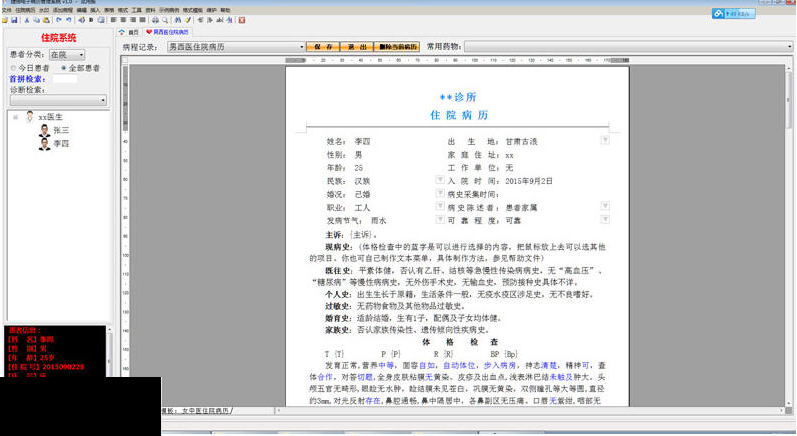Image resolution: width=797 pixels, height=436 pixels.
Task: Click the print toolbar icon
Action: pos(156,20)
